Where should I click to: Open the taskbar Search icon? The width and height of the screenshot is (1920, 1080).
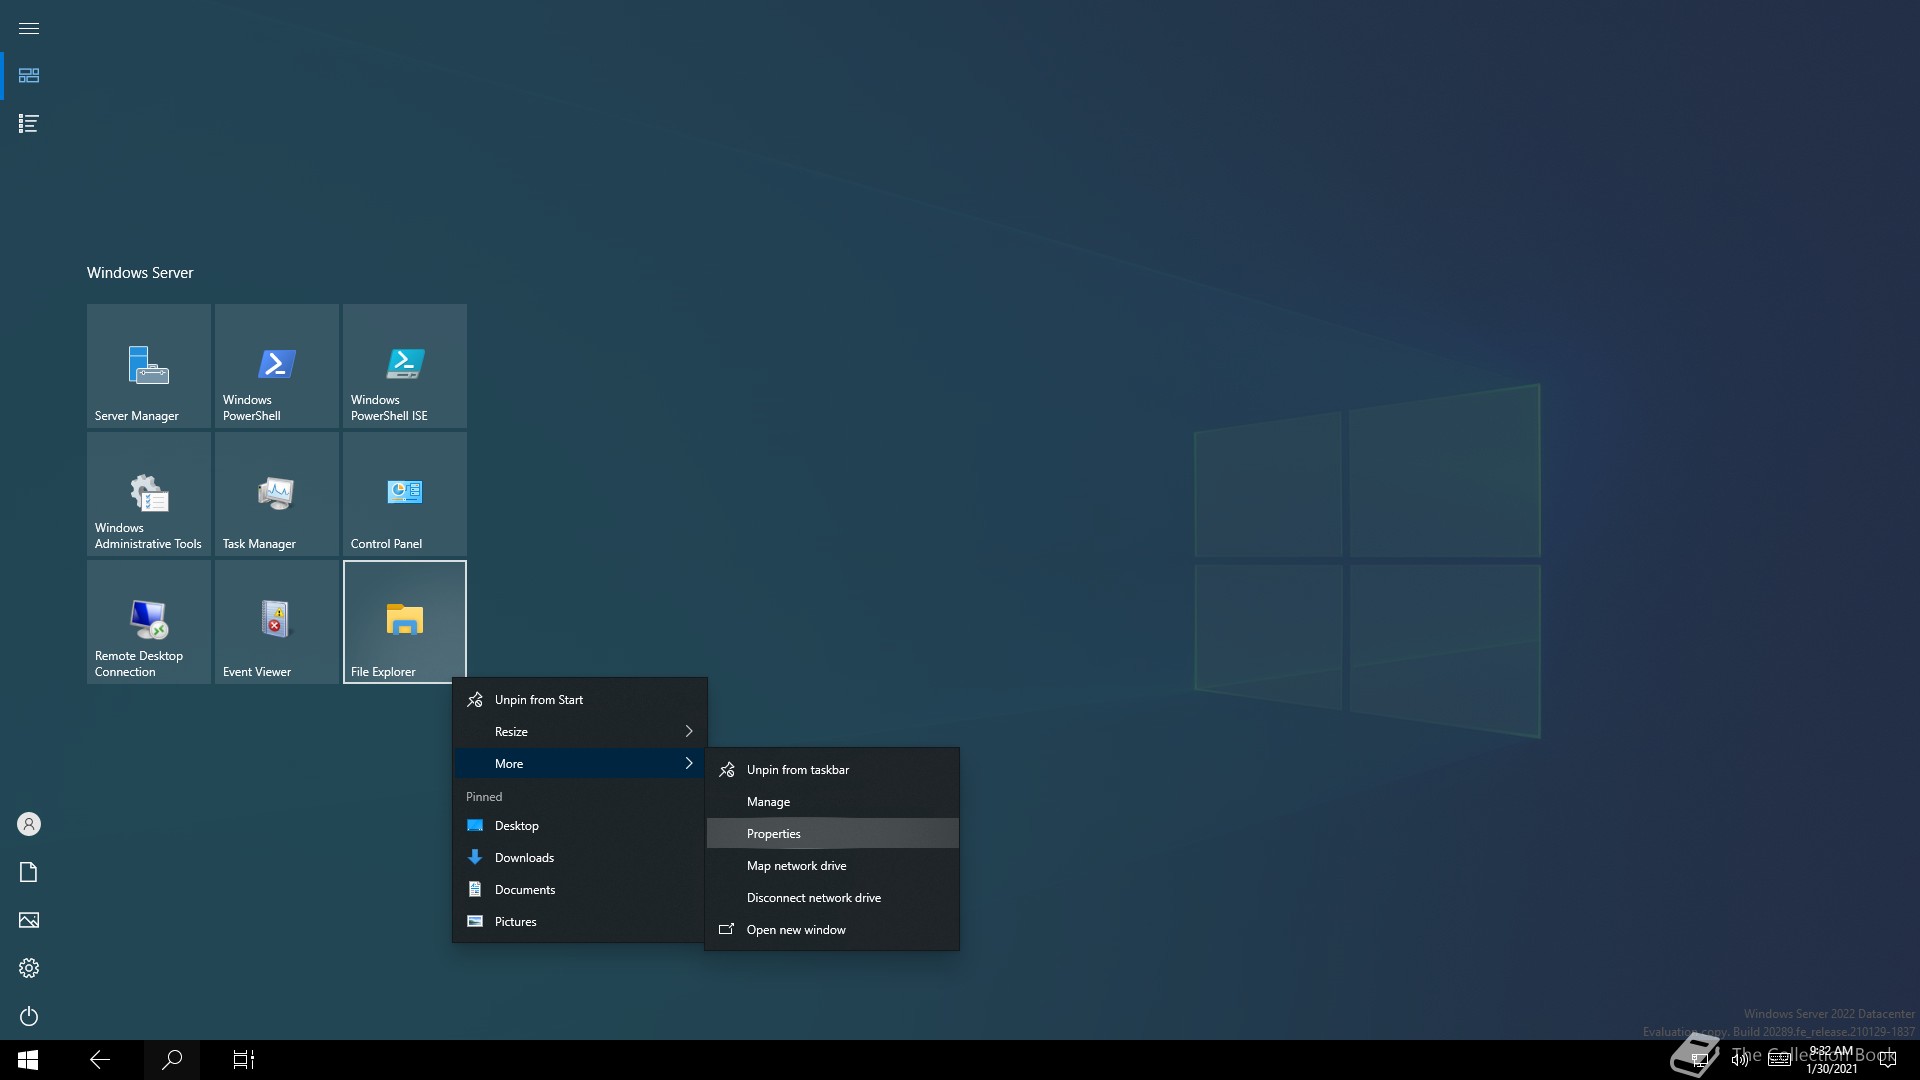pos(172,1060)
